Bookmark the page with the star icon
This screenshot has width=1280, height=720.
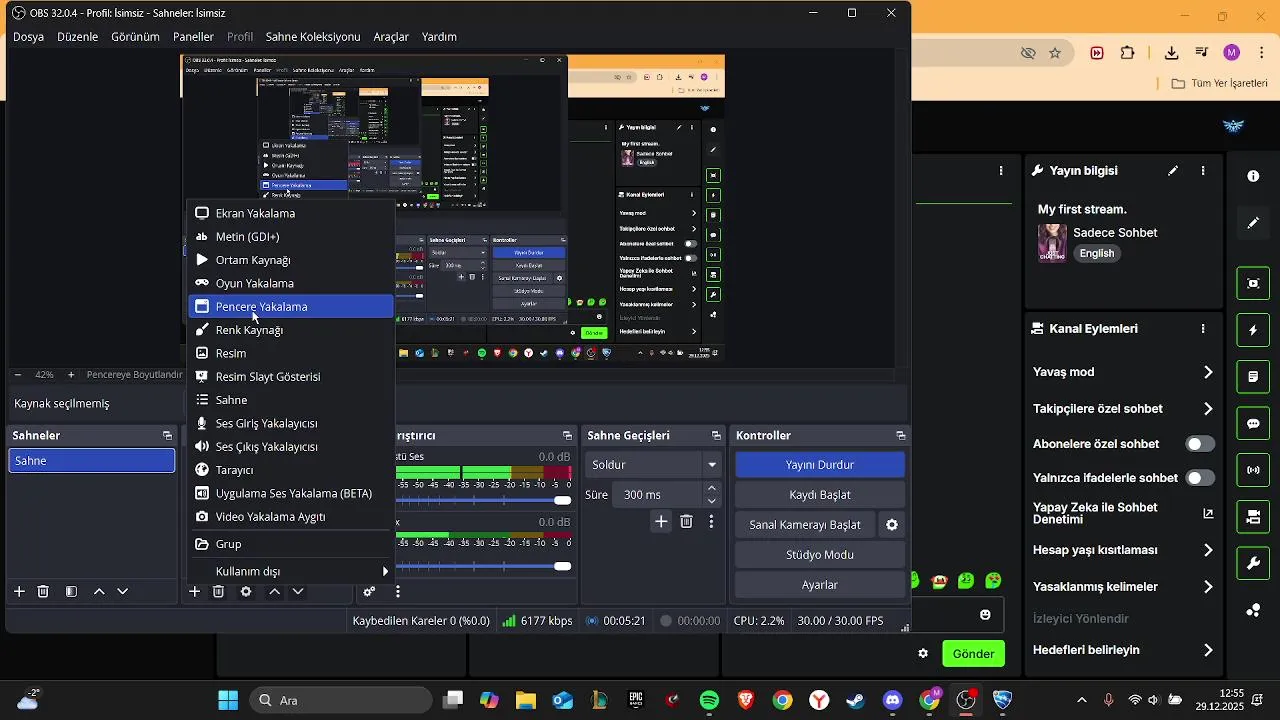point(1055,53)
